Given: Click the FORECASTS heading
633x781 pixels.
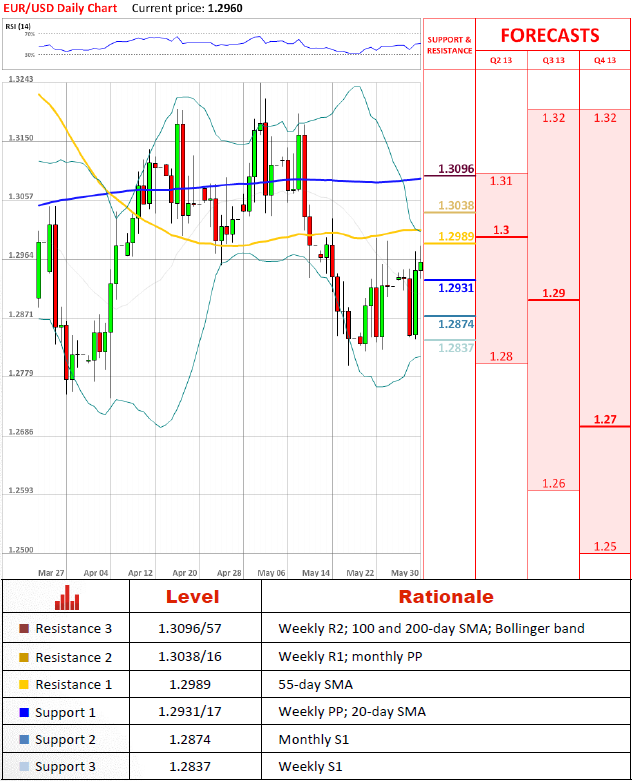Looking at the screenshot, I should point(550,35).
